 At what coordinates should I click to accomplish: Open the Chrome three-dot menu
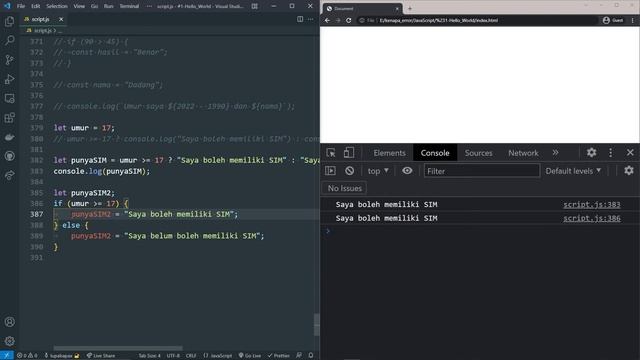pyautogui.click(x=633, y=20)
